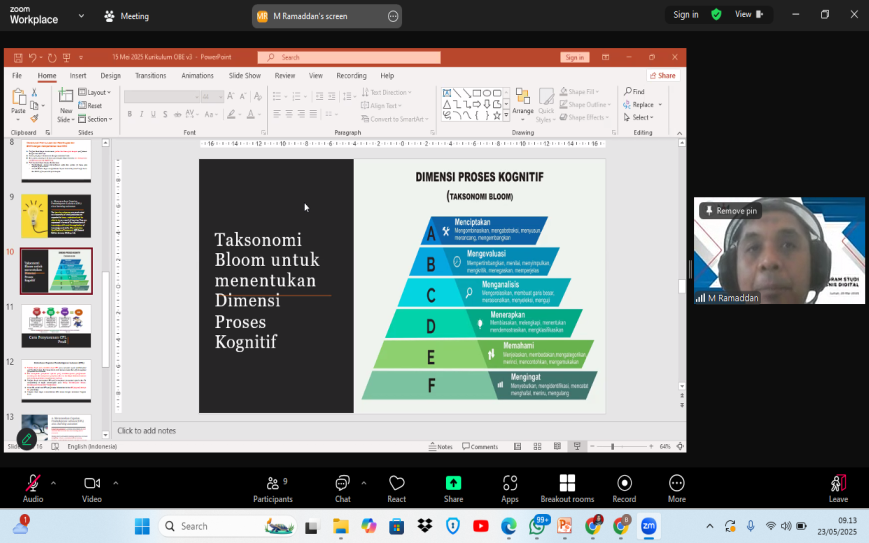Start camera using the Video icon

click(92, 484)
